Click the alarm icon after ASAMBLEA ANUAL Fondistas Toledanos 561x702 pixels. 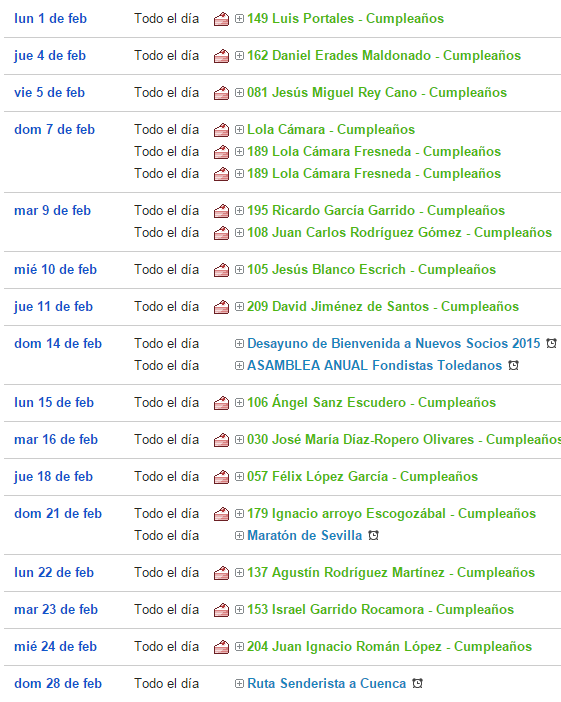tap(514, 365)
